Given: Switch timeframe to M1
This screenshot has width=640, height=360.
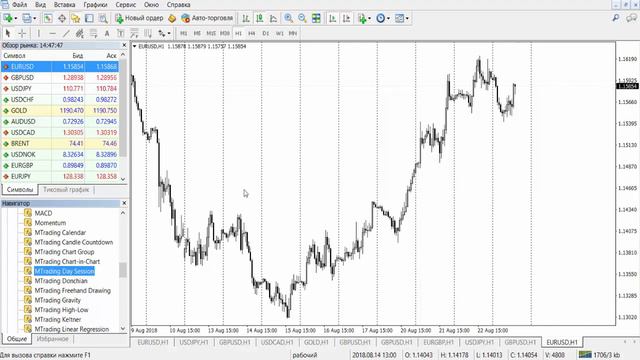Looking at the screenshot, I should (x=184, y=33).
